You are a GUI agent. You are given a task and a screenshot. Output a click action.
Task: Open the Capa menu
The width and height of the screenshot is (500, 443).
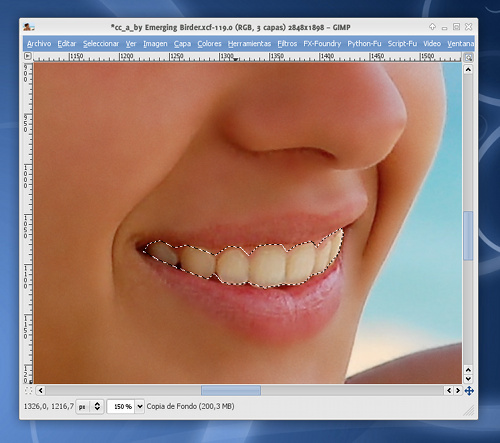182,44
